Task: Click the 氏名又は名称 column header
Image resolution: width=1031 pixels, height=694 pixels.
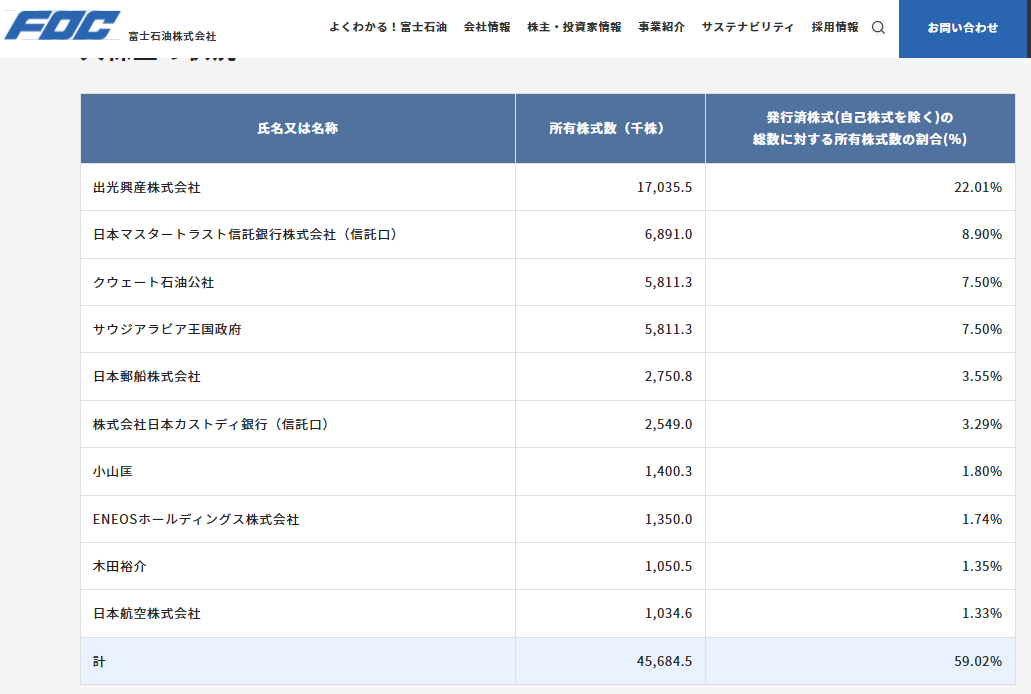Action: pos(298,128)
